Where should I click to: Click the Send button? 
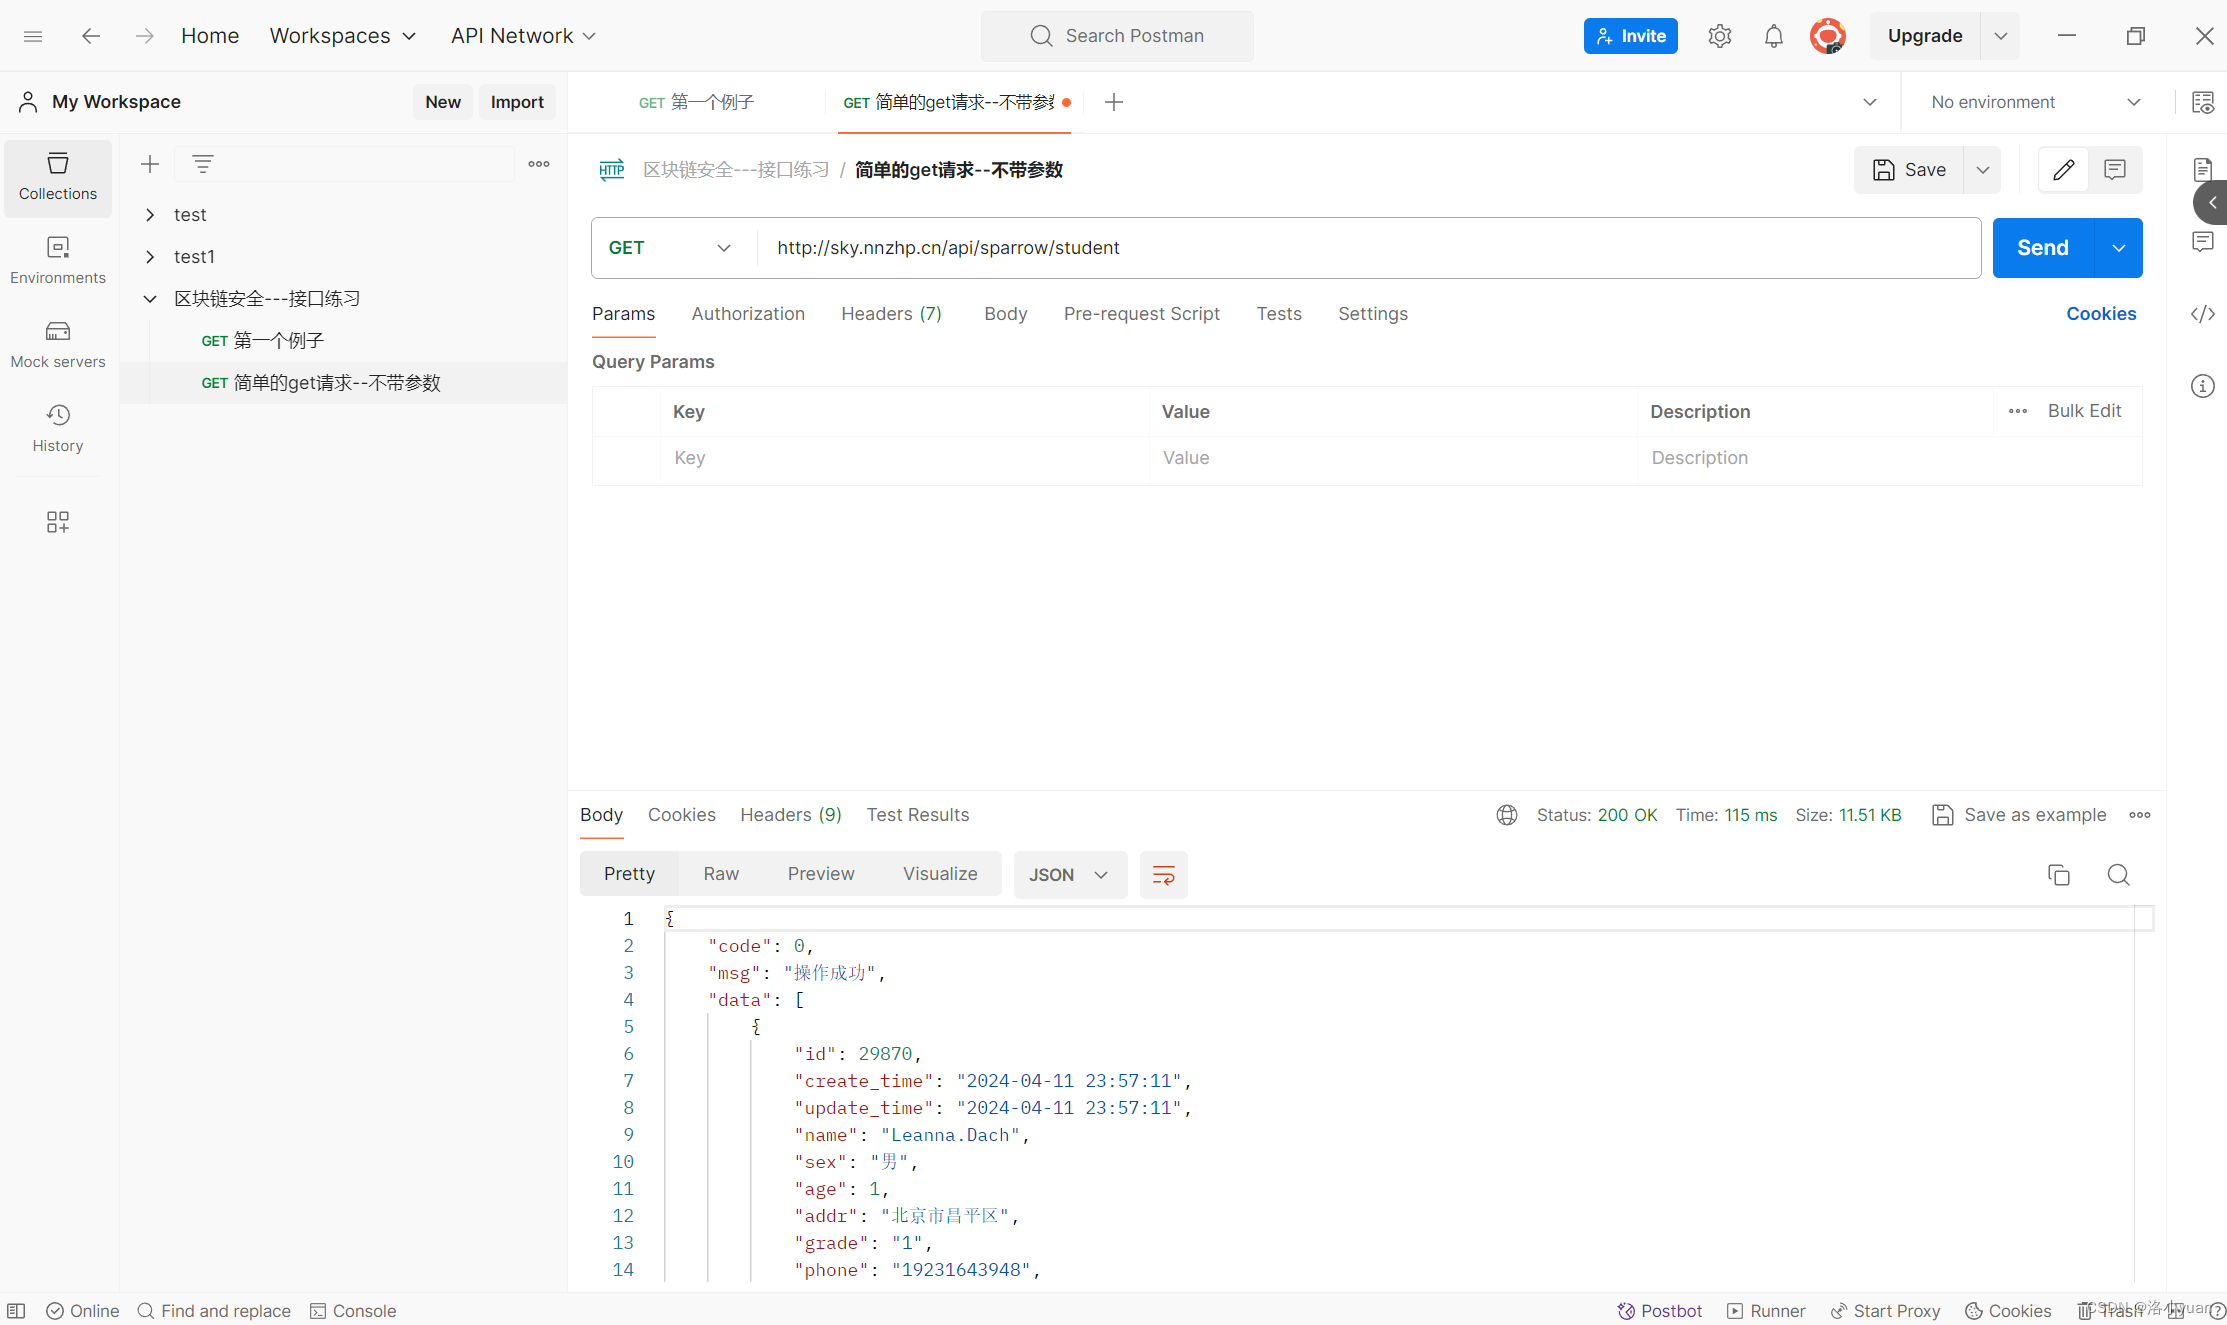tap(2043, 248)
